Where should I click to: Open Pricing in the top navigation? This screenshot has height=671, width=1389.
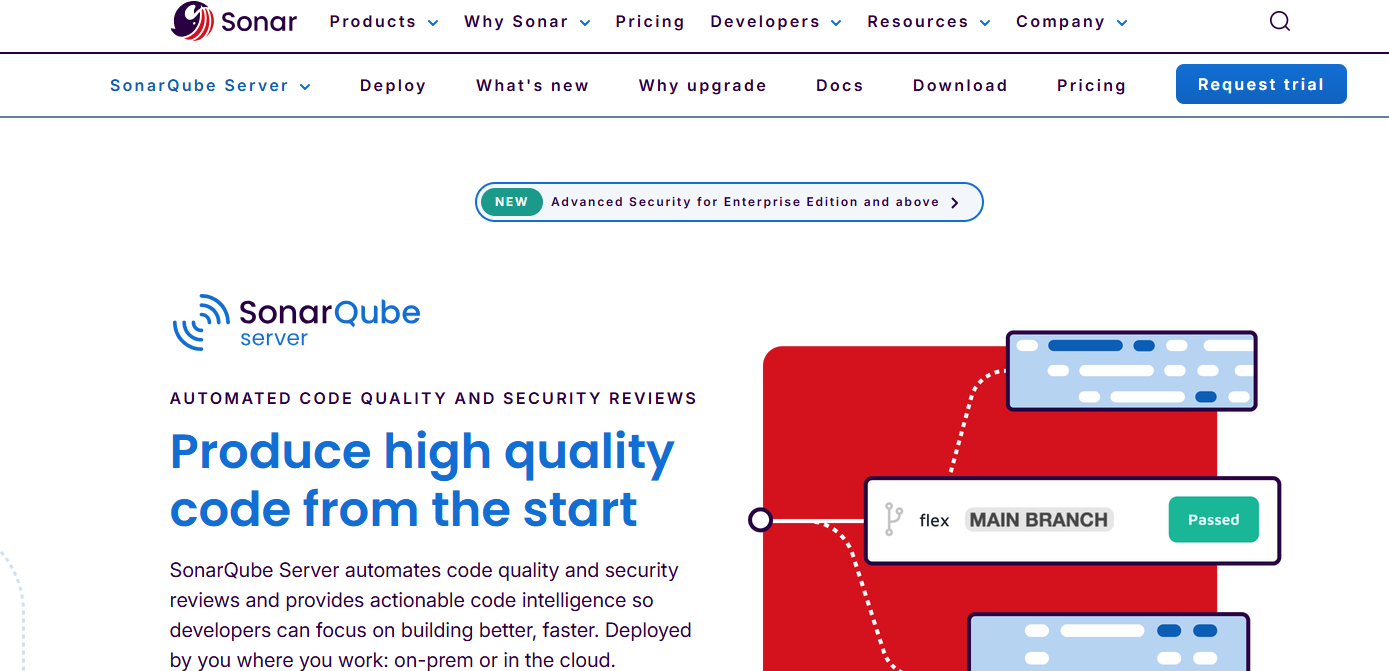(x=650, y=22)
